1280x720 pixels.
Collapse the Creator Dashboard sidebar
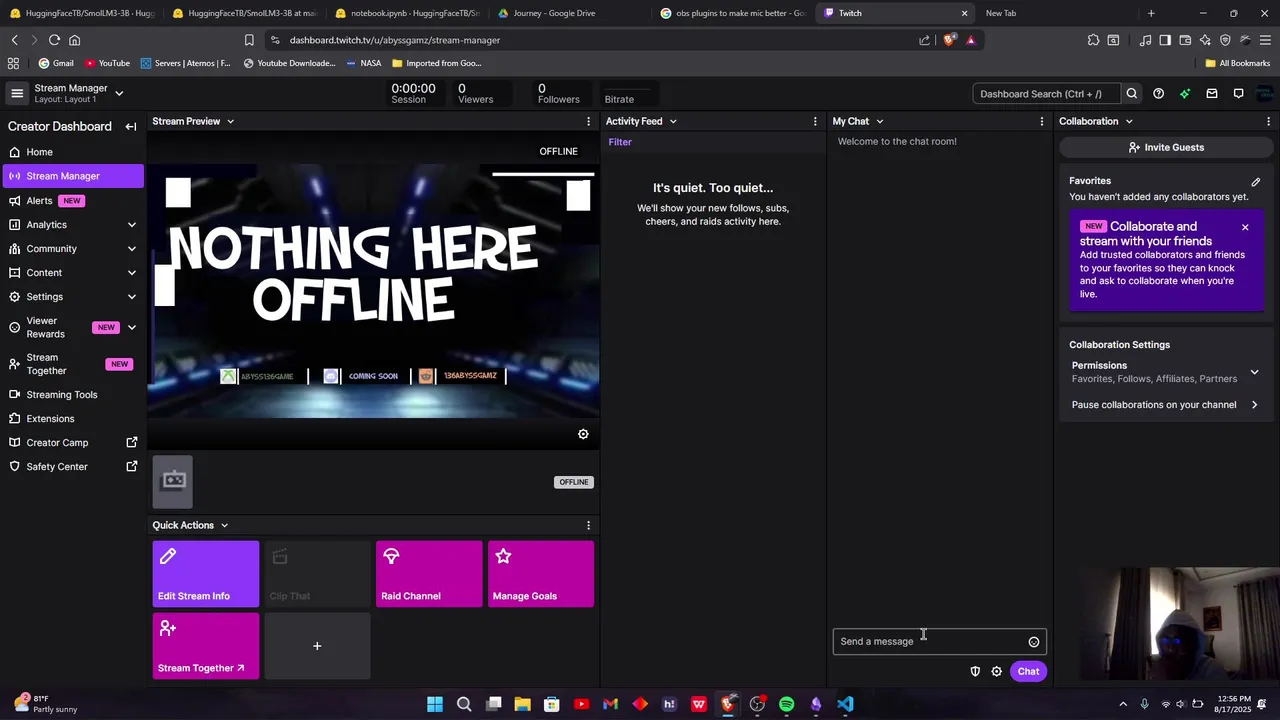coord(130,127)
